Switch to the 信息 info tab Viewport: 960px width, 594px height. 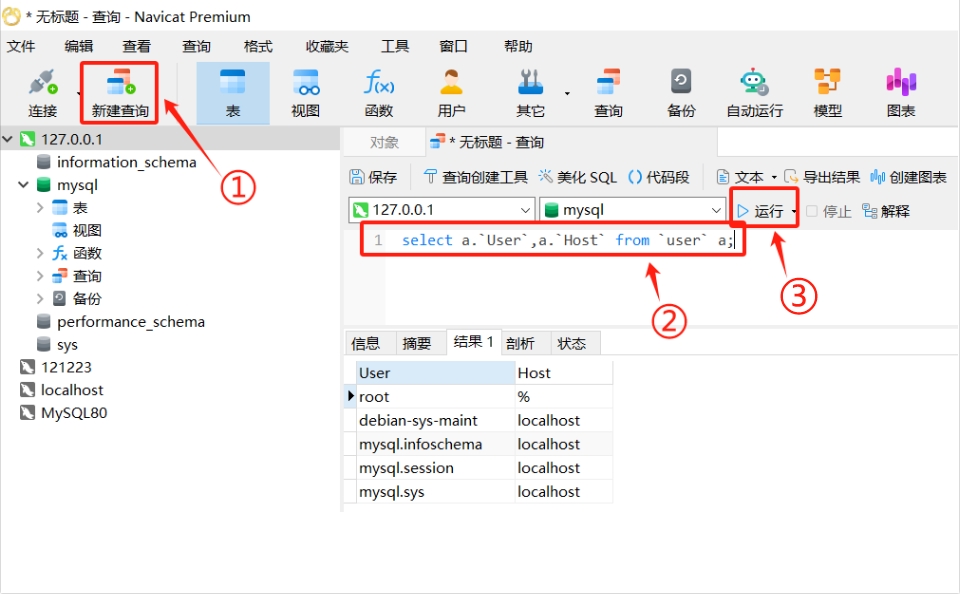(366, 344)
